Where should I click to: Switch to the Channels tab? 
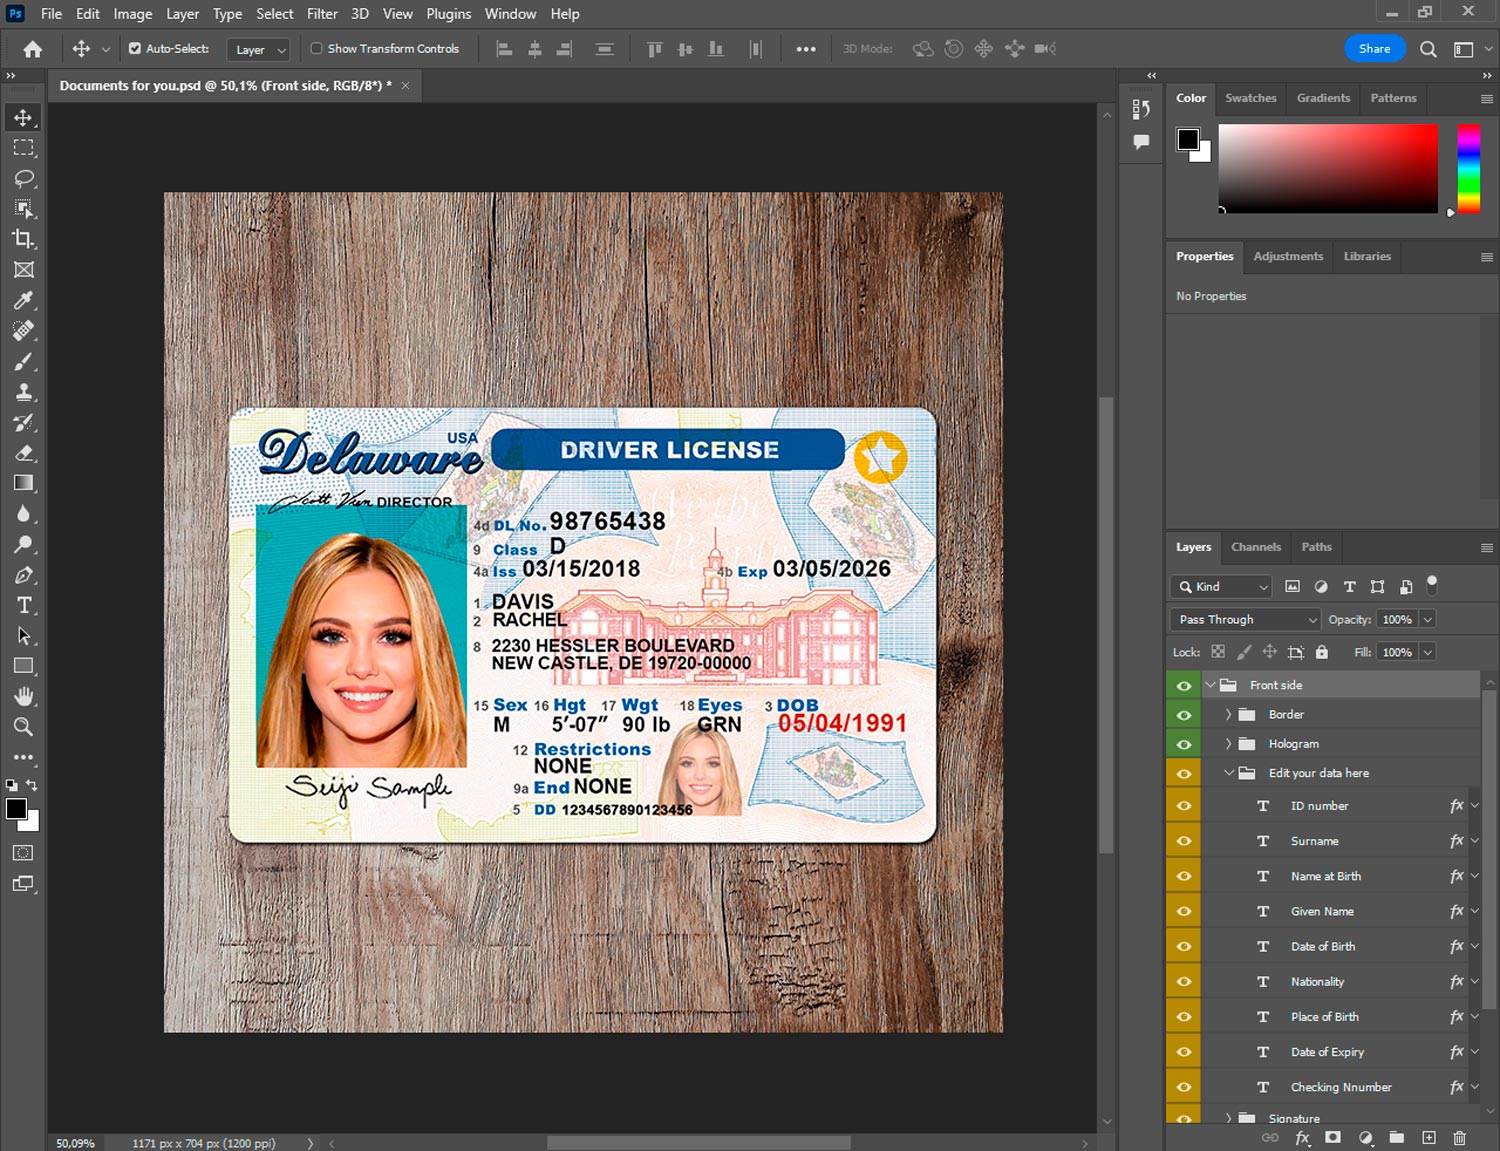(1255, 547)
